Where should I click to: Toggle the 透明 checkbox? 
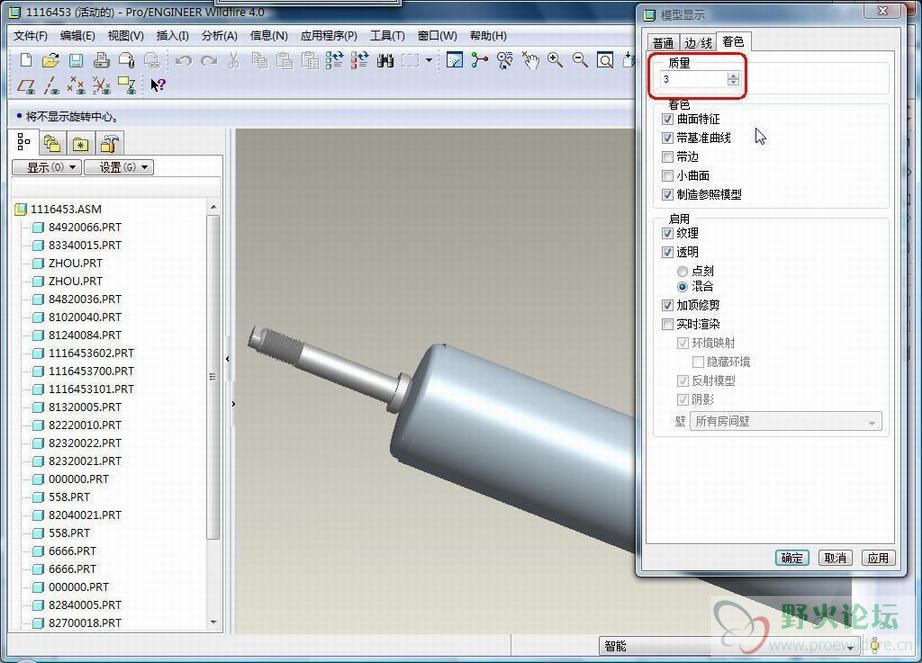667,252
